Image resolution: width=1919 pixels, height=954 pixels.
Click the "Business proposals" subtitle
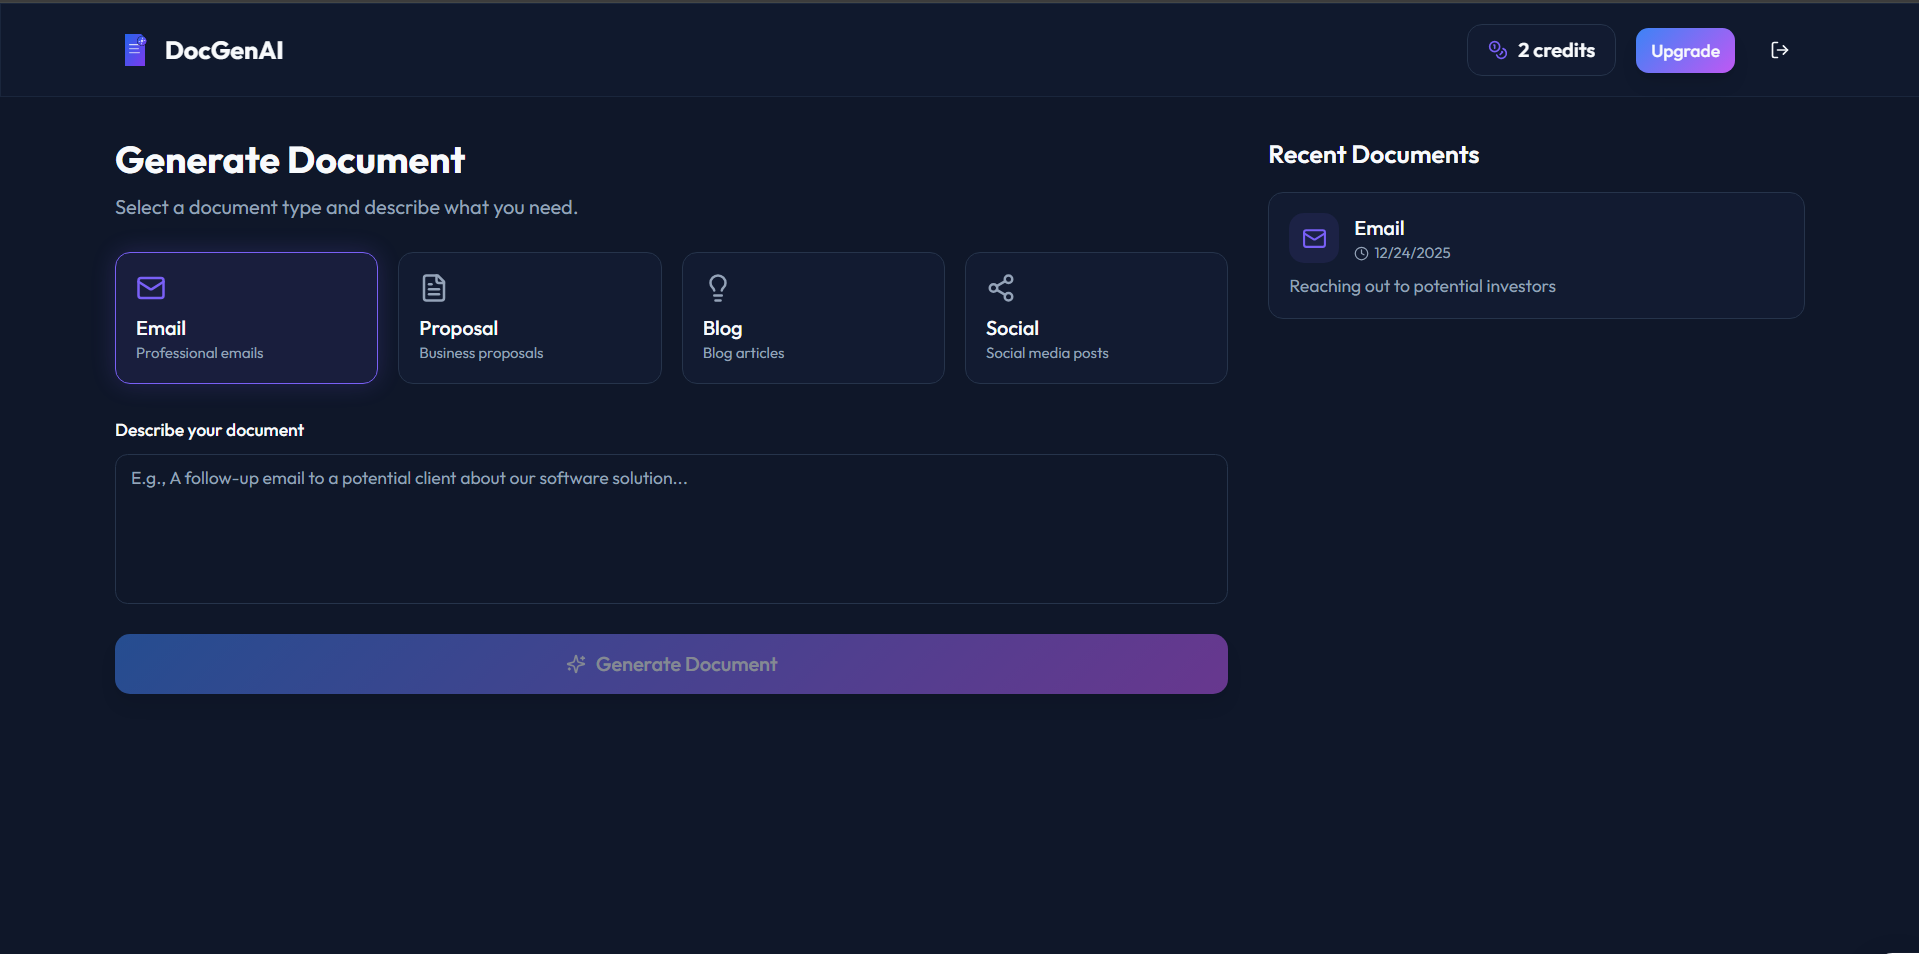click(x=481, y=353)
